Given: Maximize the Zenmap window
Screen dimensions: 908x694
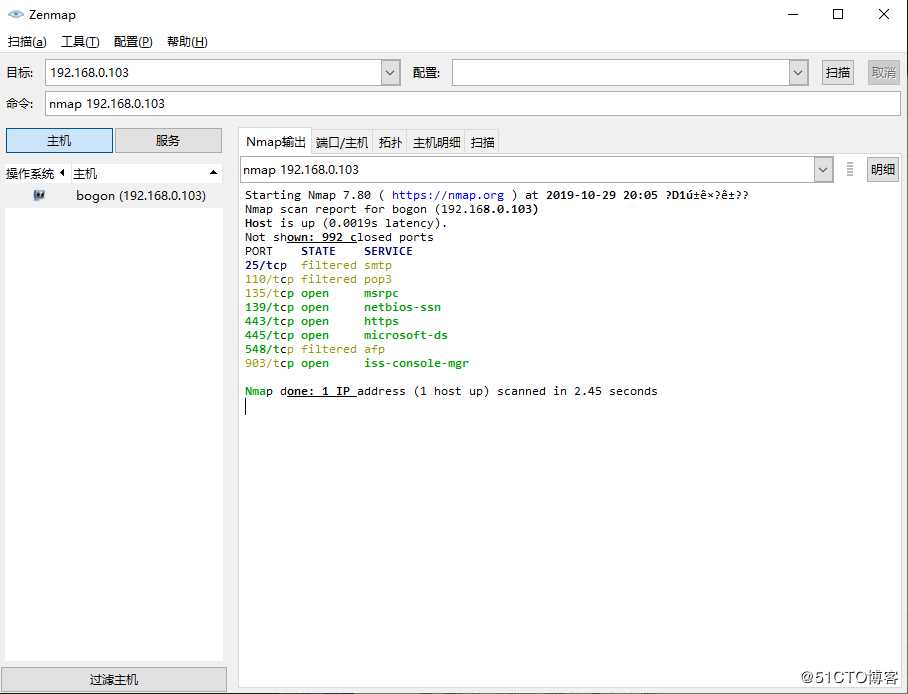Looking at the screenshot, I should click(x=838, y=14).
